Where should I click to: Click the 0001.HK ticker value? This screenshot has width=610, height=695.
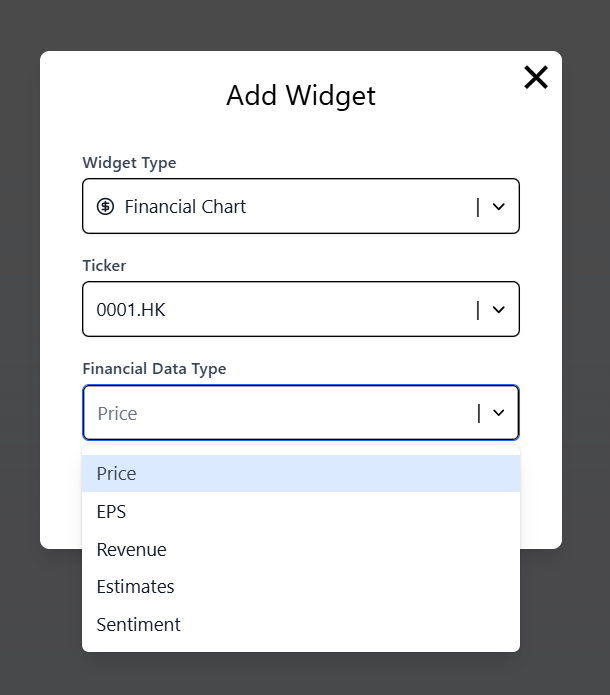pos(131,310)
